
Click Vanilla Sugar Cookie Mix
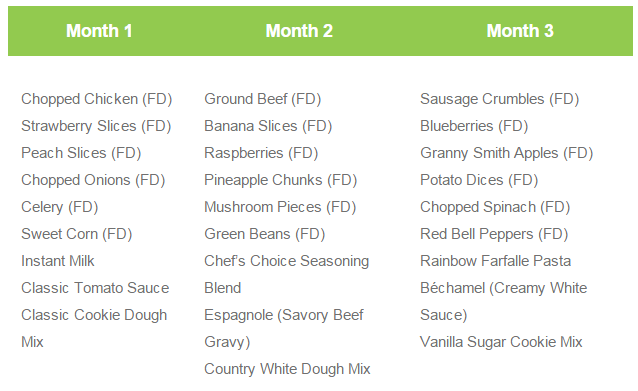(501, 342)
